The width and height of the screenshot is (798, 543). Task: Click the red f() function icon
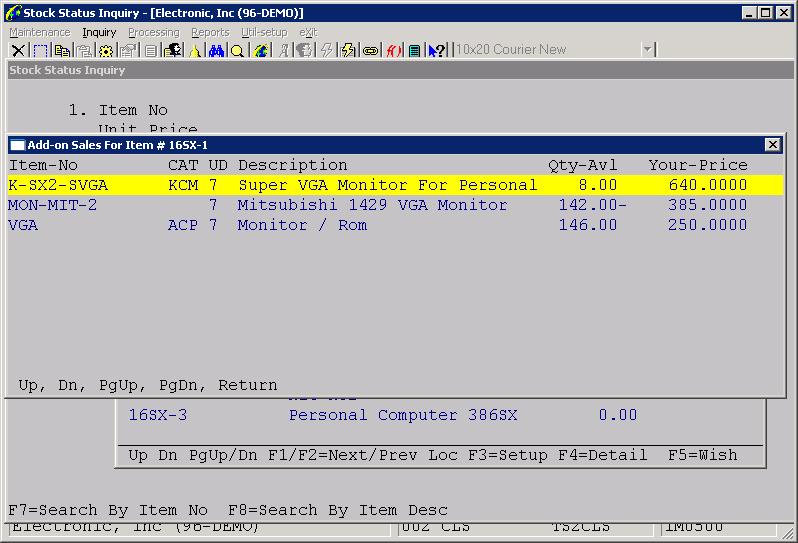point(393,50)
